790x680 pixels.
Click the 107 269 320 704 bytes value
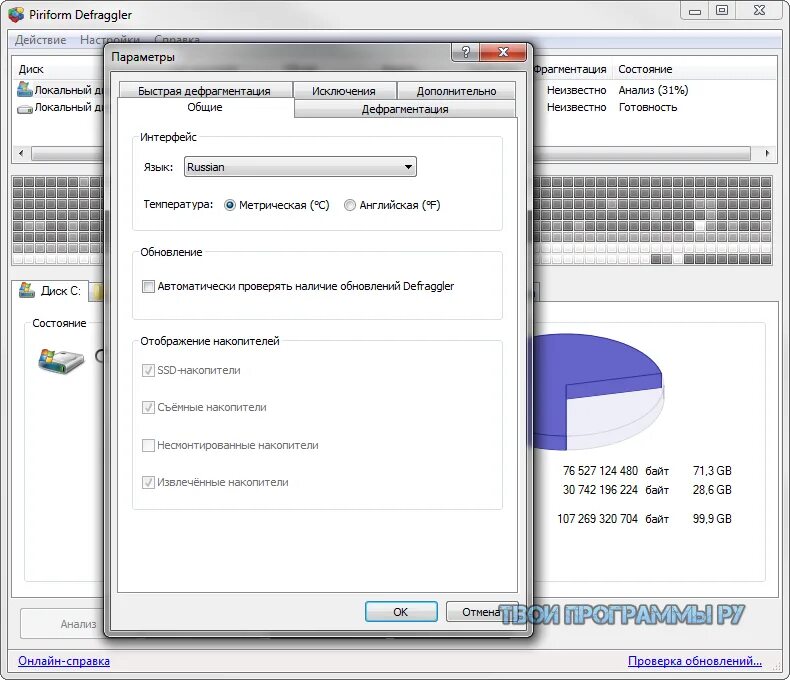click(x=598, y=518)
